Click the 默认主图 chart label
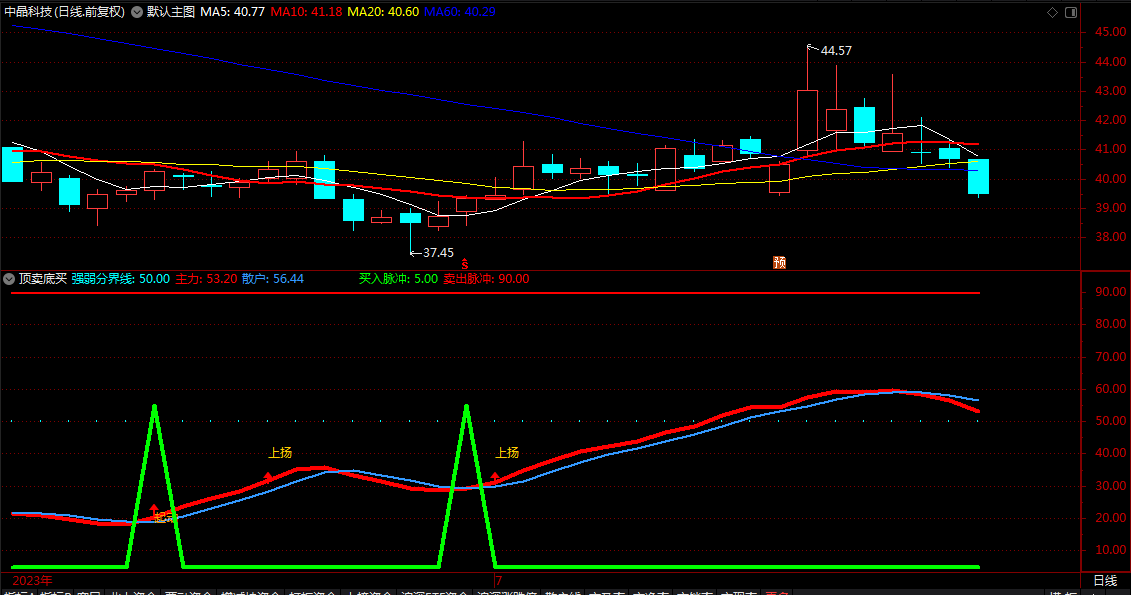Screen dimensions: 1131x595 [171, 12]
